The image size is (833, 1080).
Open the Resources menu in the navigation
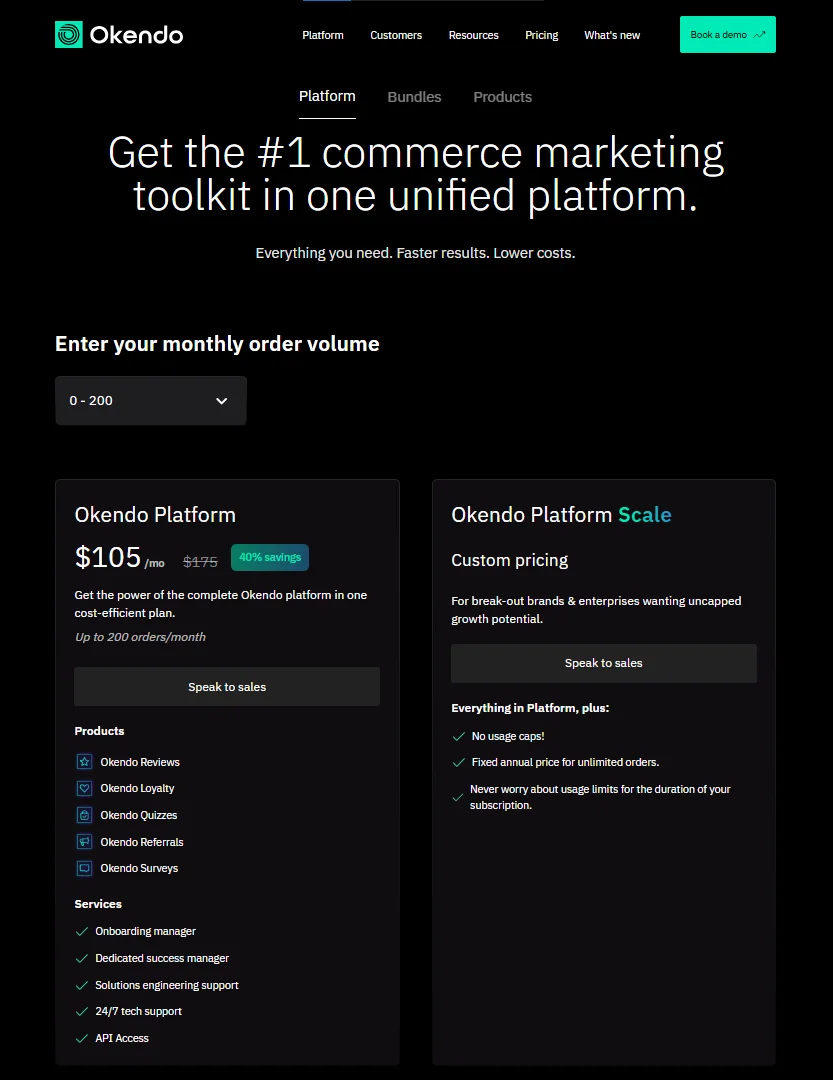473,34
